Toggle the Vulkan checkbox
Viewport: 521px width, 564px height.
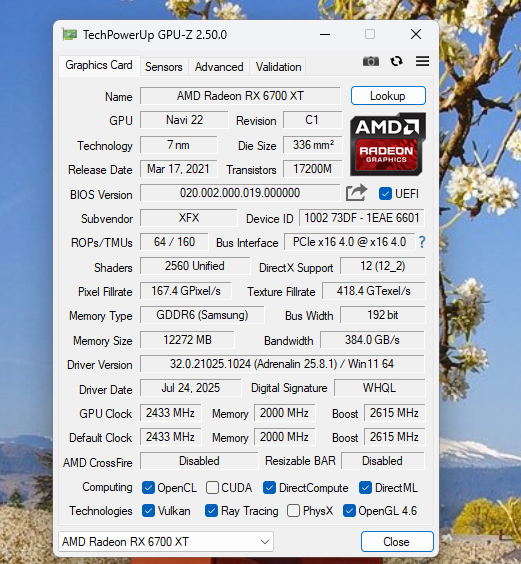pos(148,511)
